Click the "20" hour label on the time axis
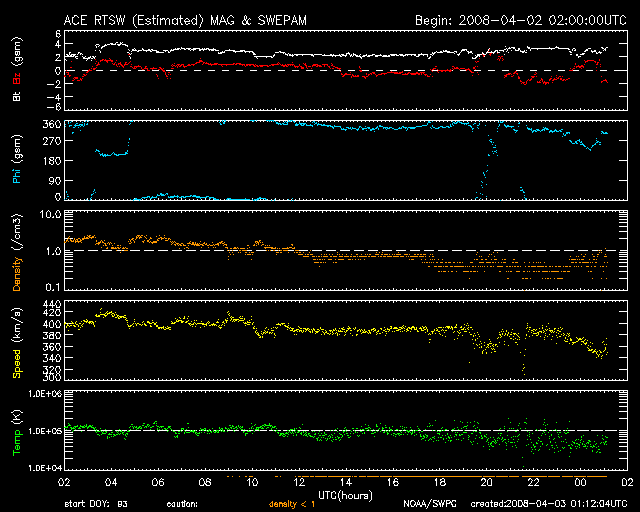The height and width of the screenshot is (512, 640). point(487,482)
